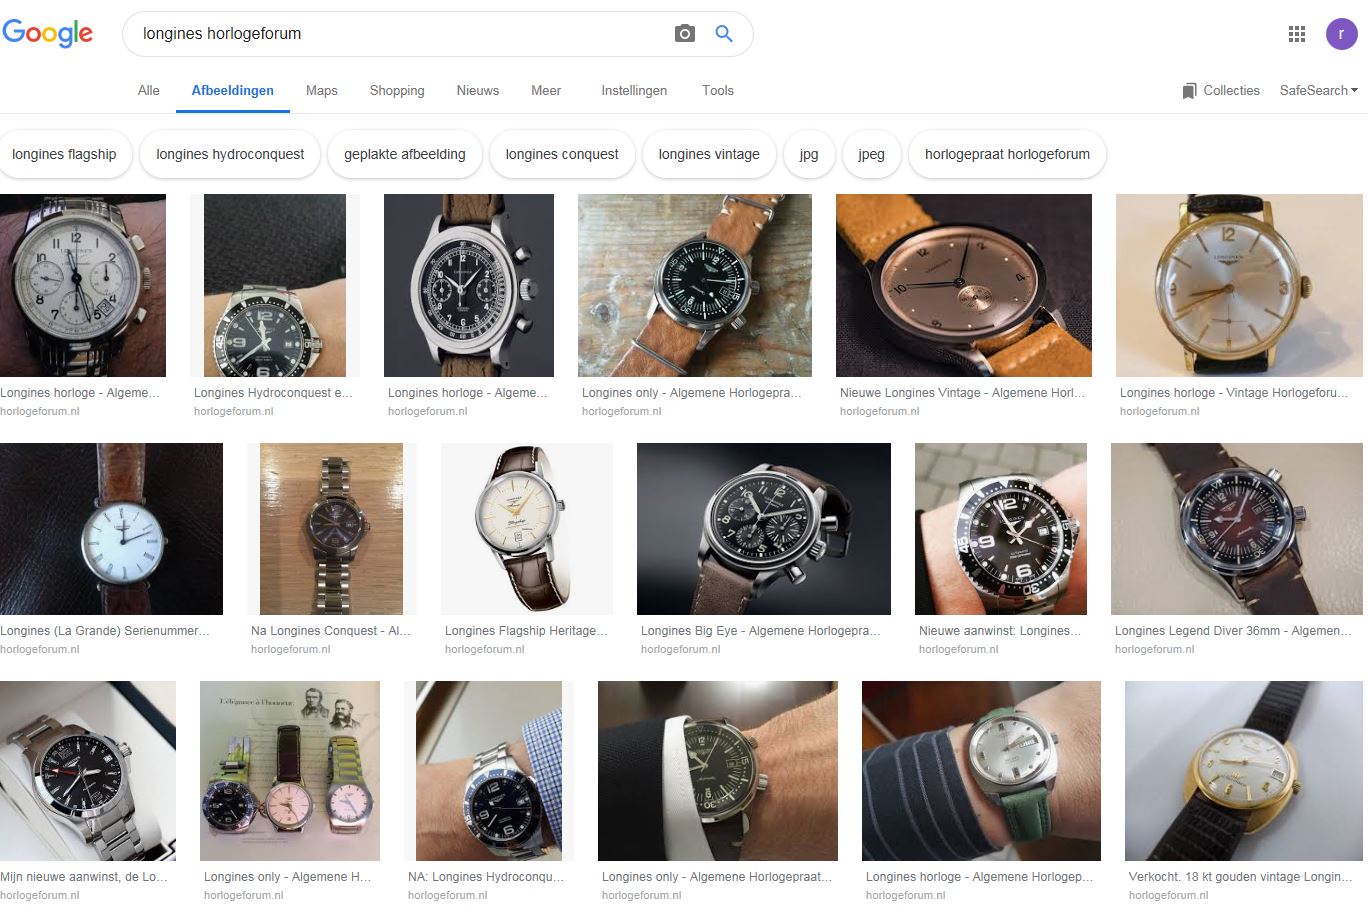Click 'Longines Big Eye - Algemene Horlogepra...' caption
1368x919 pixels.
761,631
